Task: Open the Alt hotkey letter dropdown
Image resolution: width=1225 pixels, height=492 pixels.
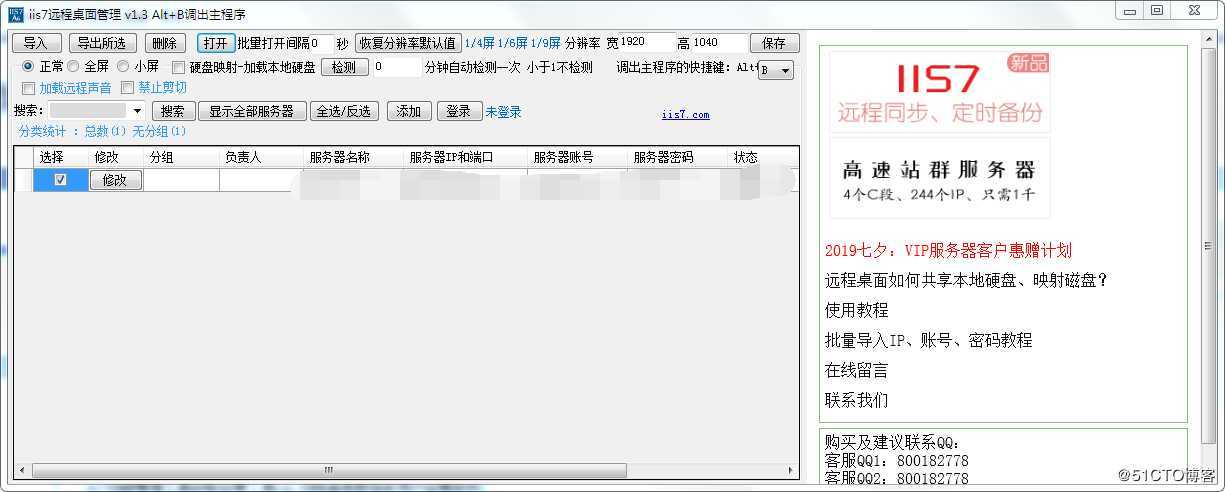Action: [x=776, y=70]
